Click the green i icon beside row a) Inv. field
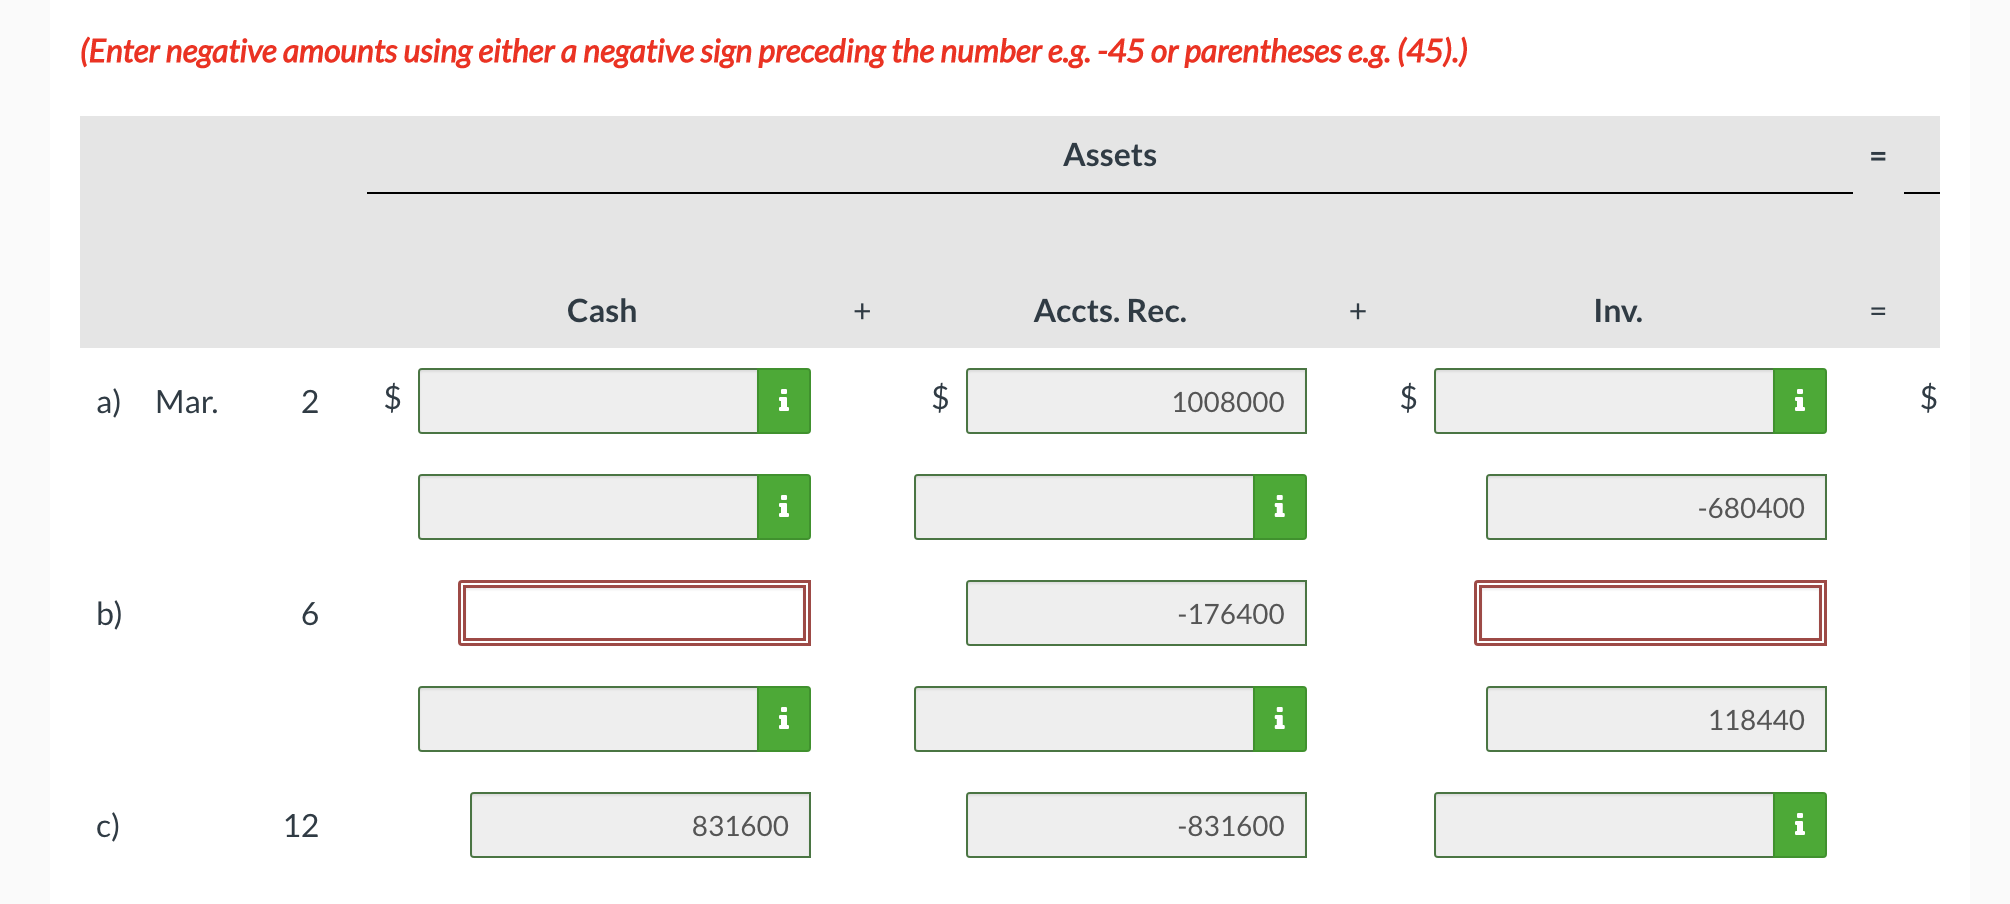The height and width of the screenshot is (904, 2010). 1798,401
